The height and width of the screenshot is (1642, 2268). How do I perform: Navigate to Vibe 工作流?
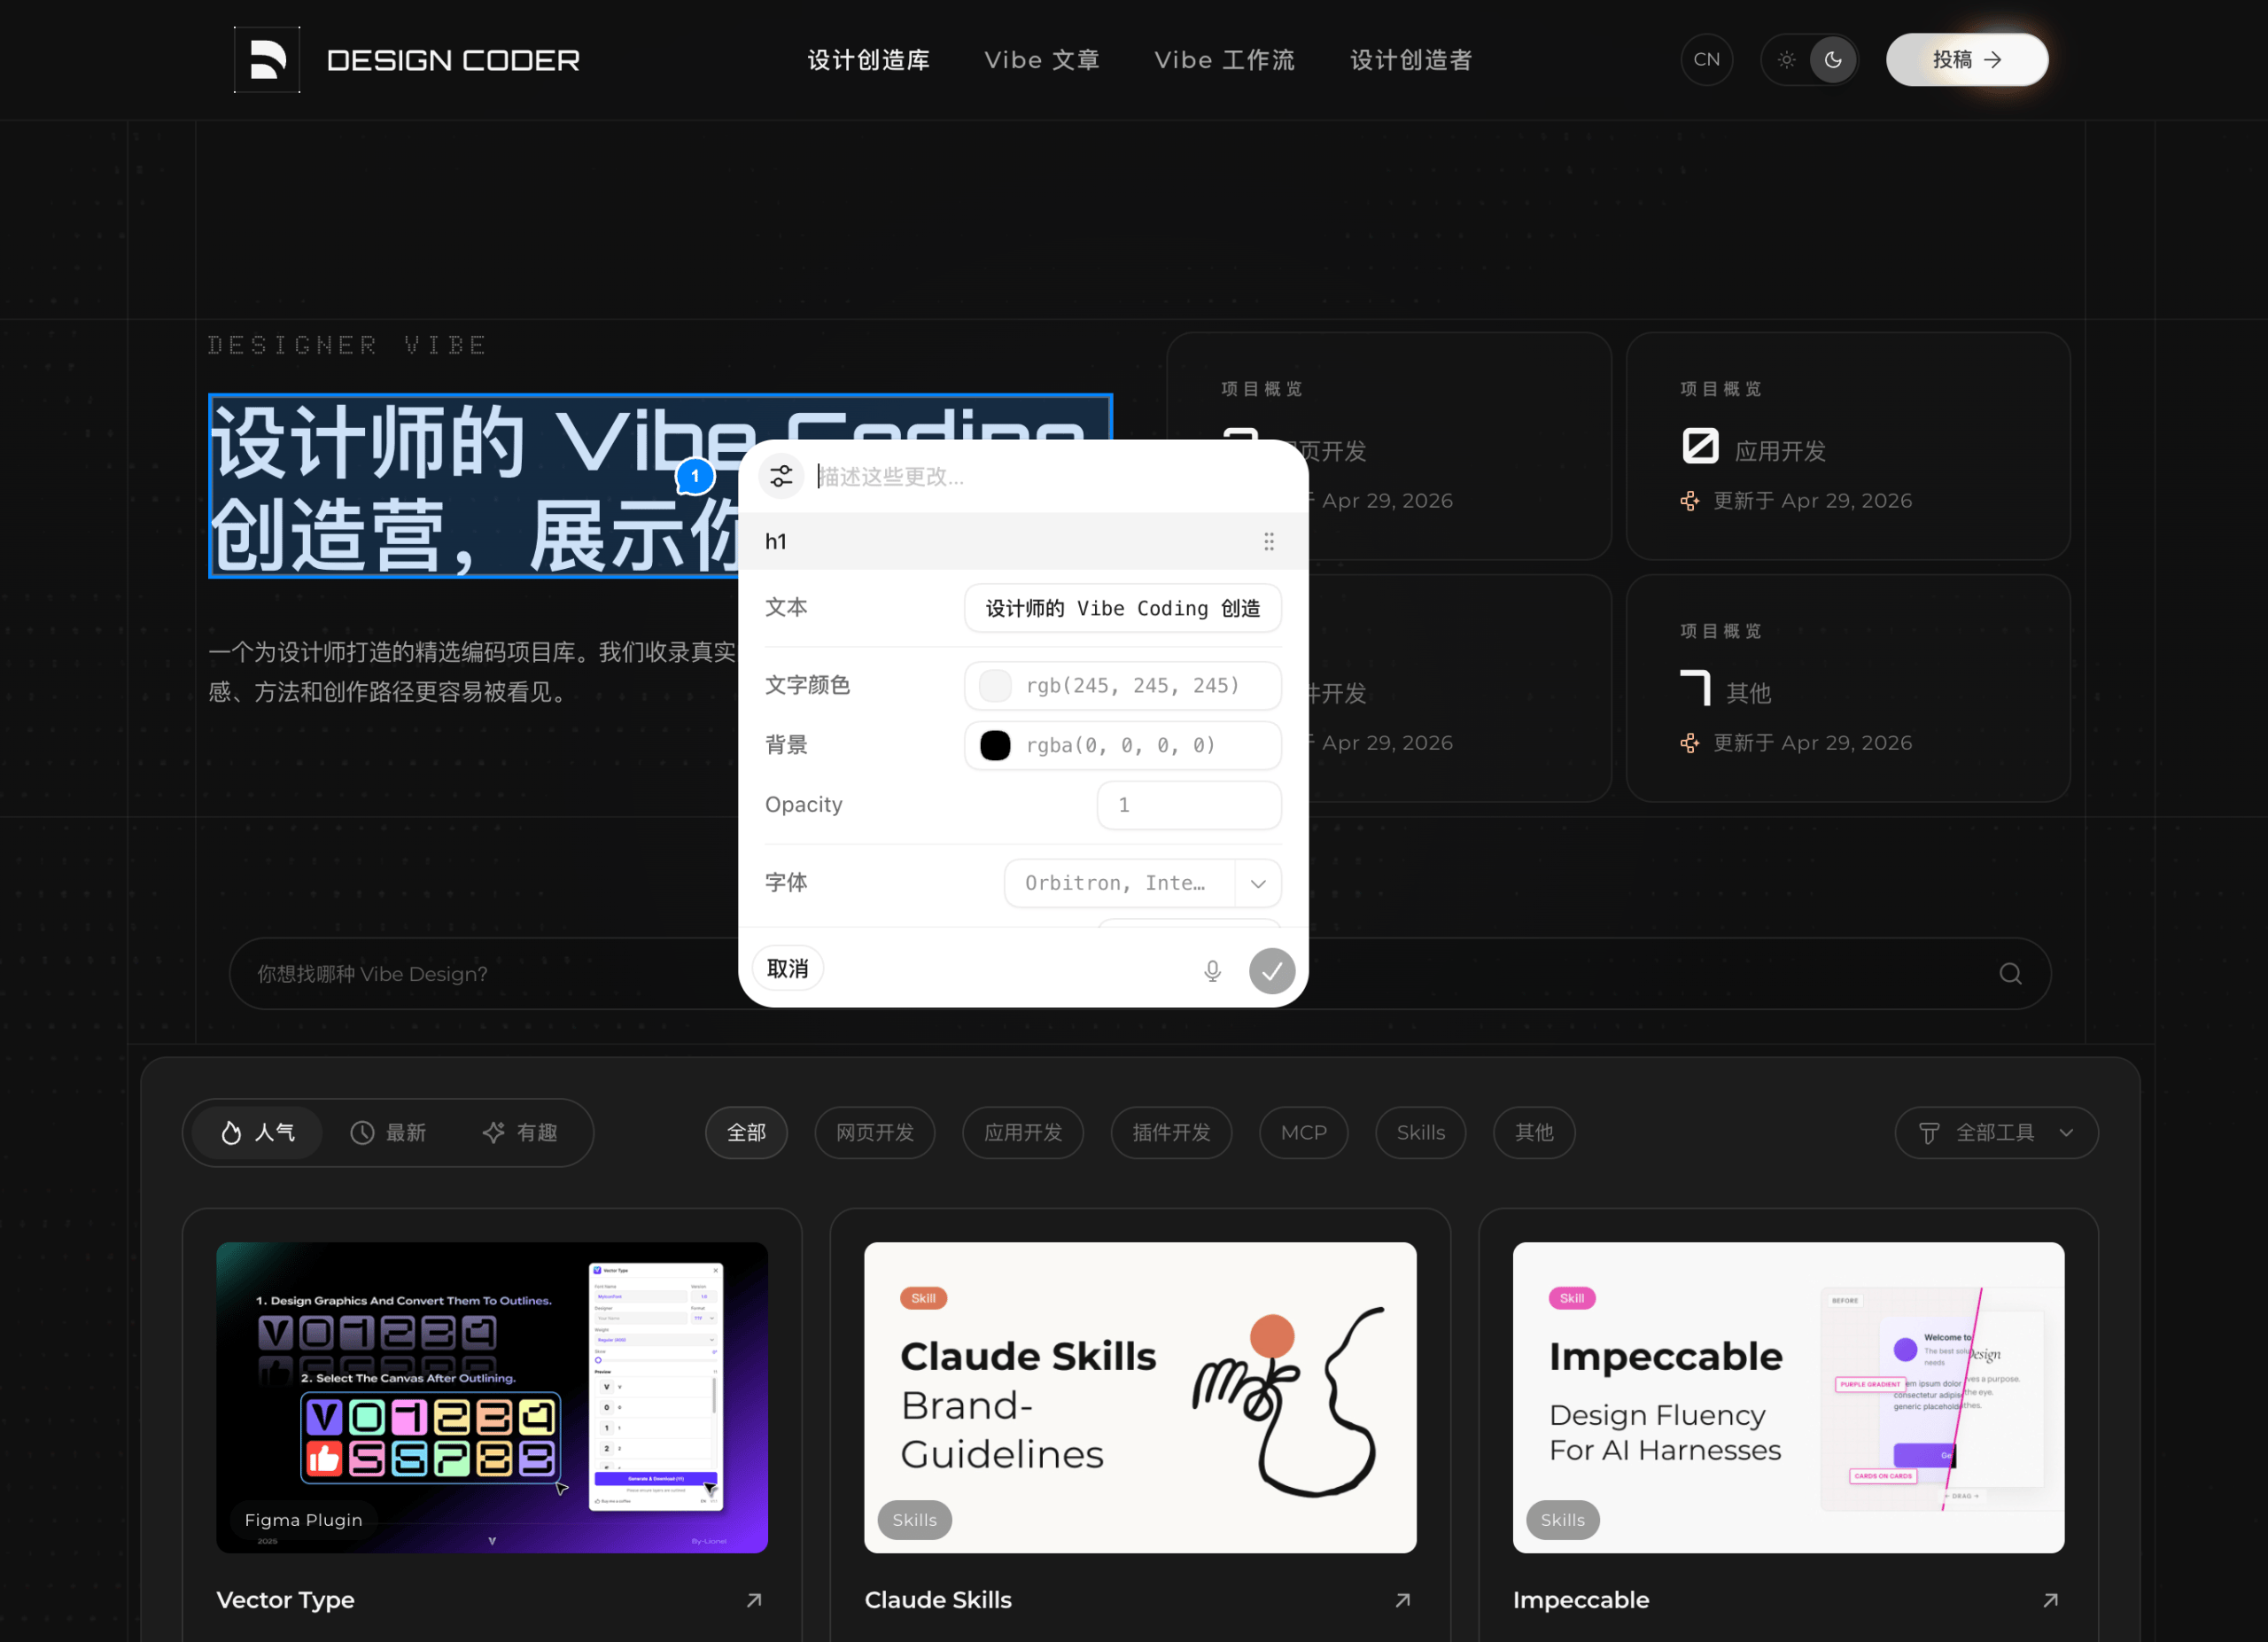[1225, 60]
